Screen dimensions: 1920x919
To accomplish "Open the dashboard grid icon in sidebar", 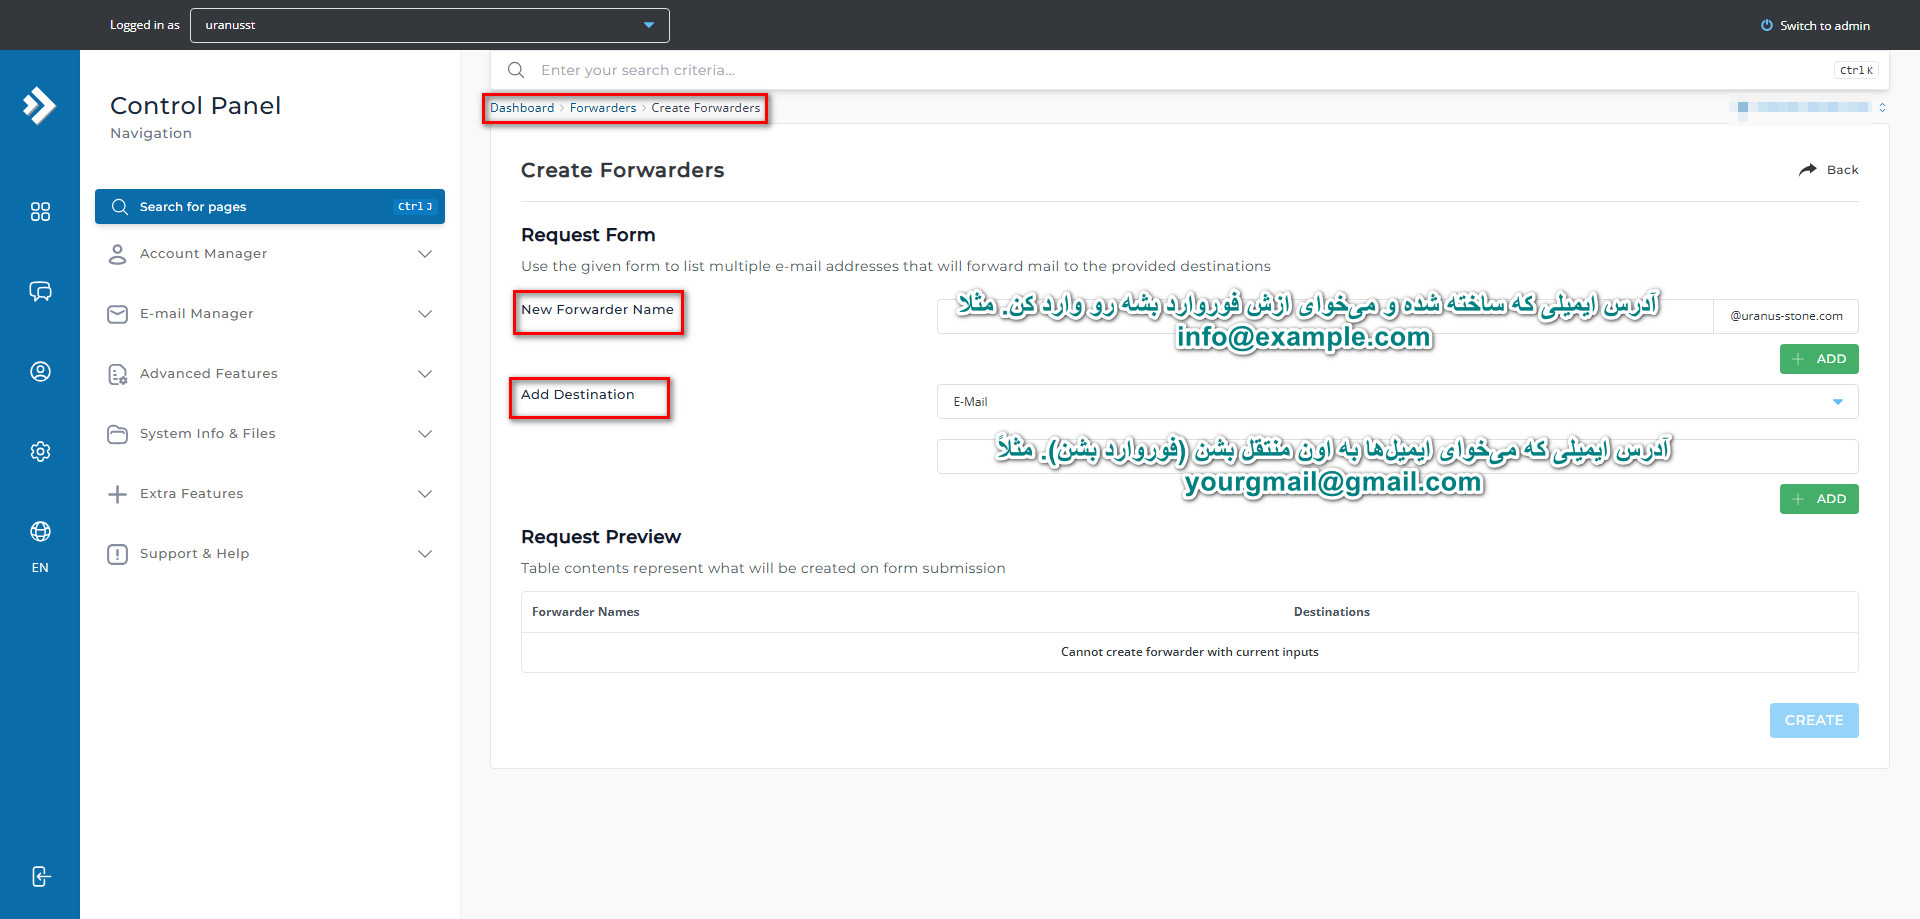I will 40,211.
